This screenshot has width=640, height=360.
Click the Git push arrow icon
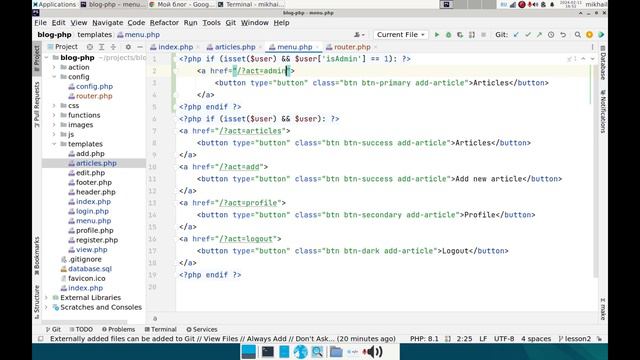pyautogui.click(x=539, y=35)
